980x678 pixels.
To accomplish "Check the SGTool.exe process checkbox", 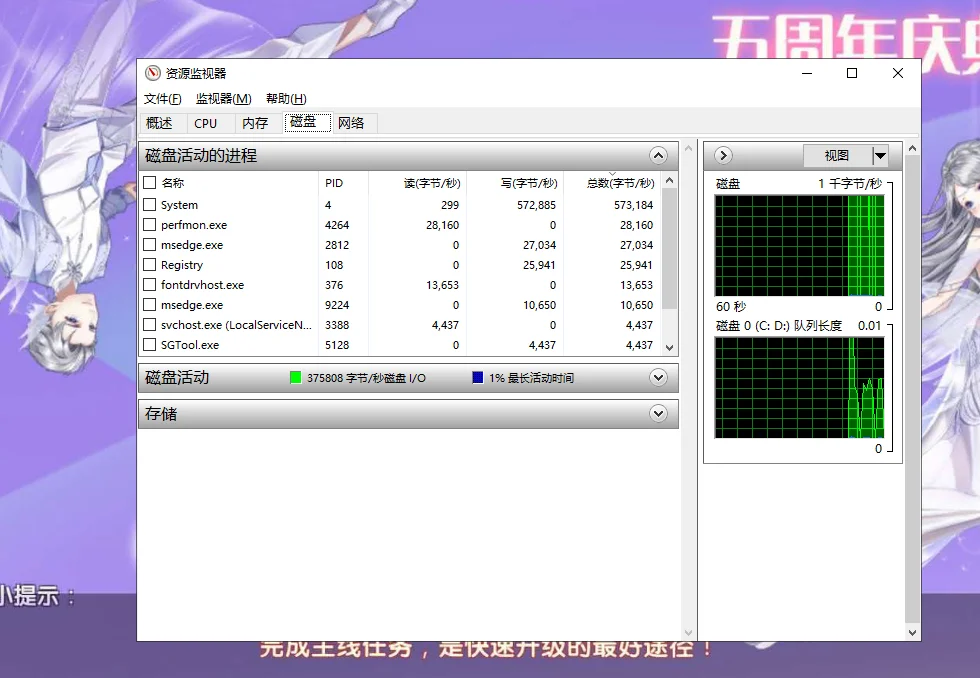I will pos(149,344).
